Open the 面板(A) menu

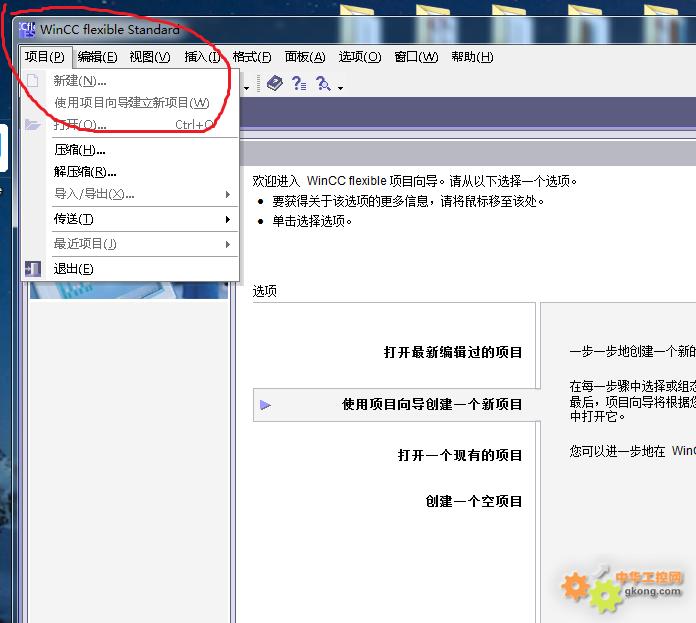tap(305, 57)
